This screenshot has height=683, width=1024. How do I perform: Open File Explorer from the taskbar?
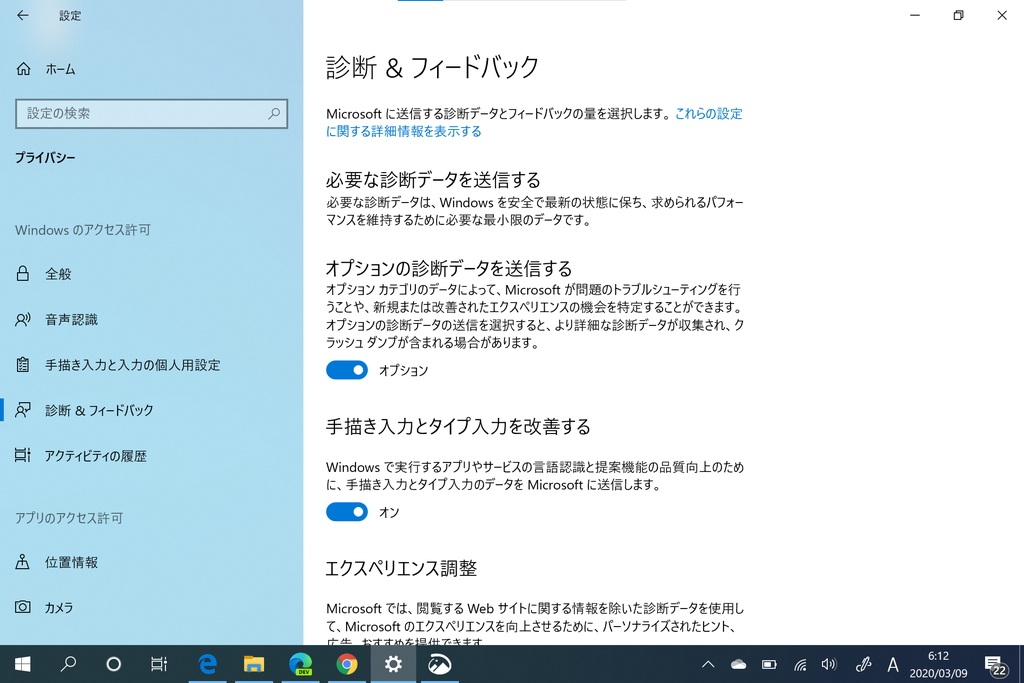tap(253, 663)
